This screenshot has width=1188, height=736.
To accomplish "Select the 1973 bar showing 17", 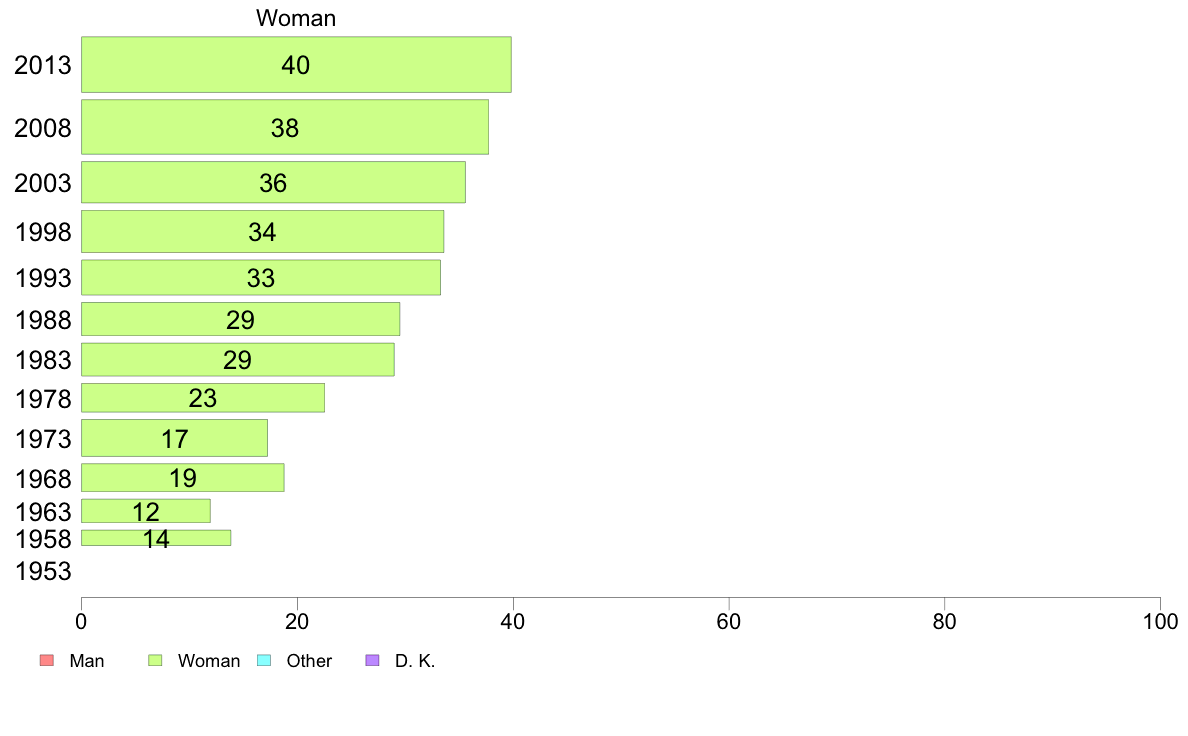I will point(174,438).
